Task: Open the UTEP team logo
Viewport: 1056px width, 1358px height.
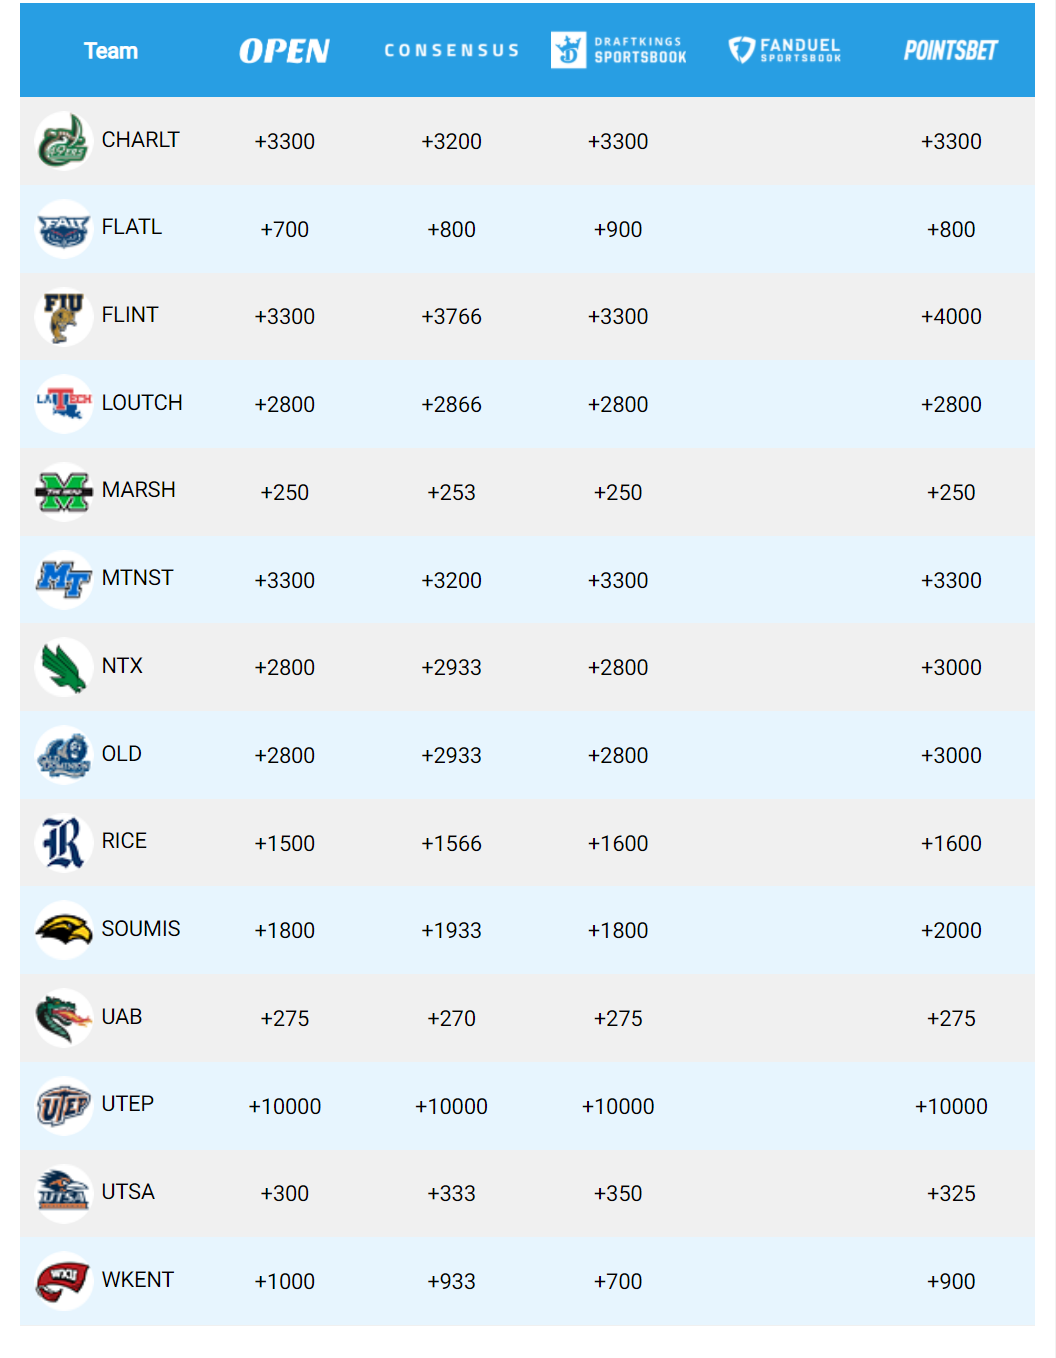Action: pyautogui.click(x=64, y=1105)
